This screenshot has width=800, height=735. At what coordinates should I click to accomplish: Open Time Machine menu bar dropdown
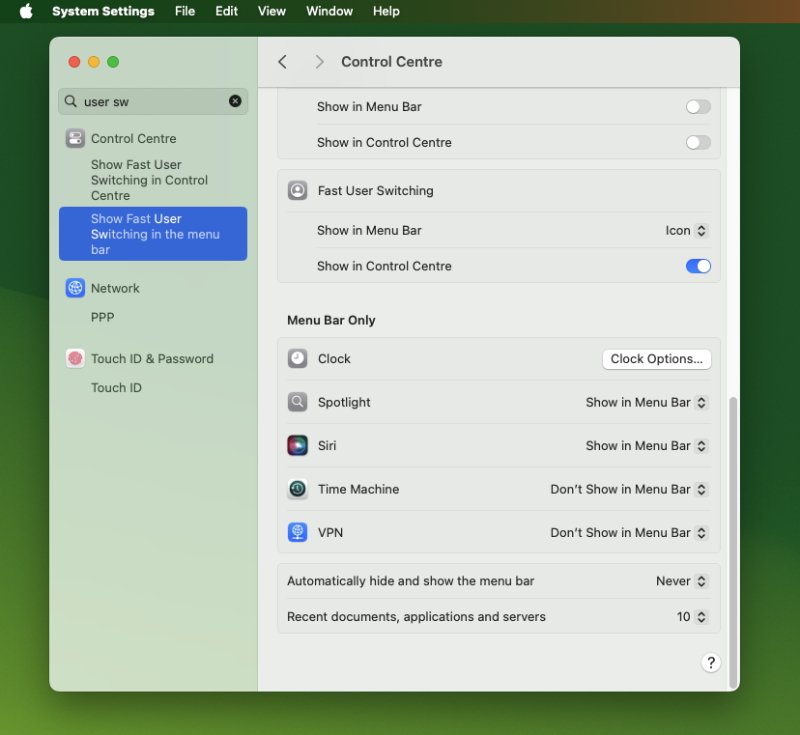629,489
